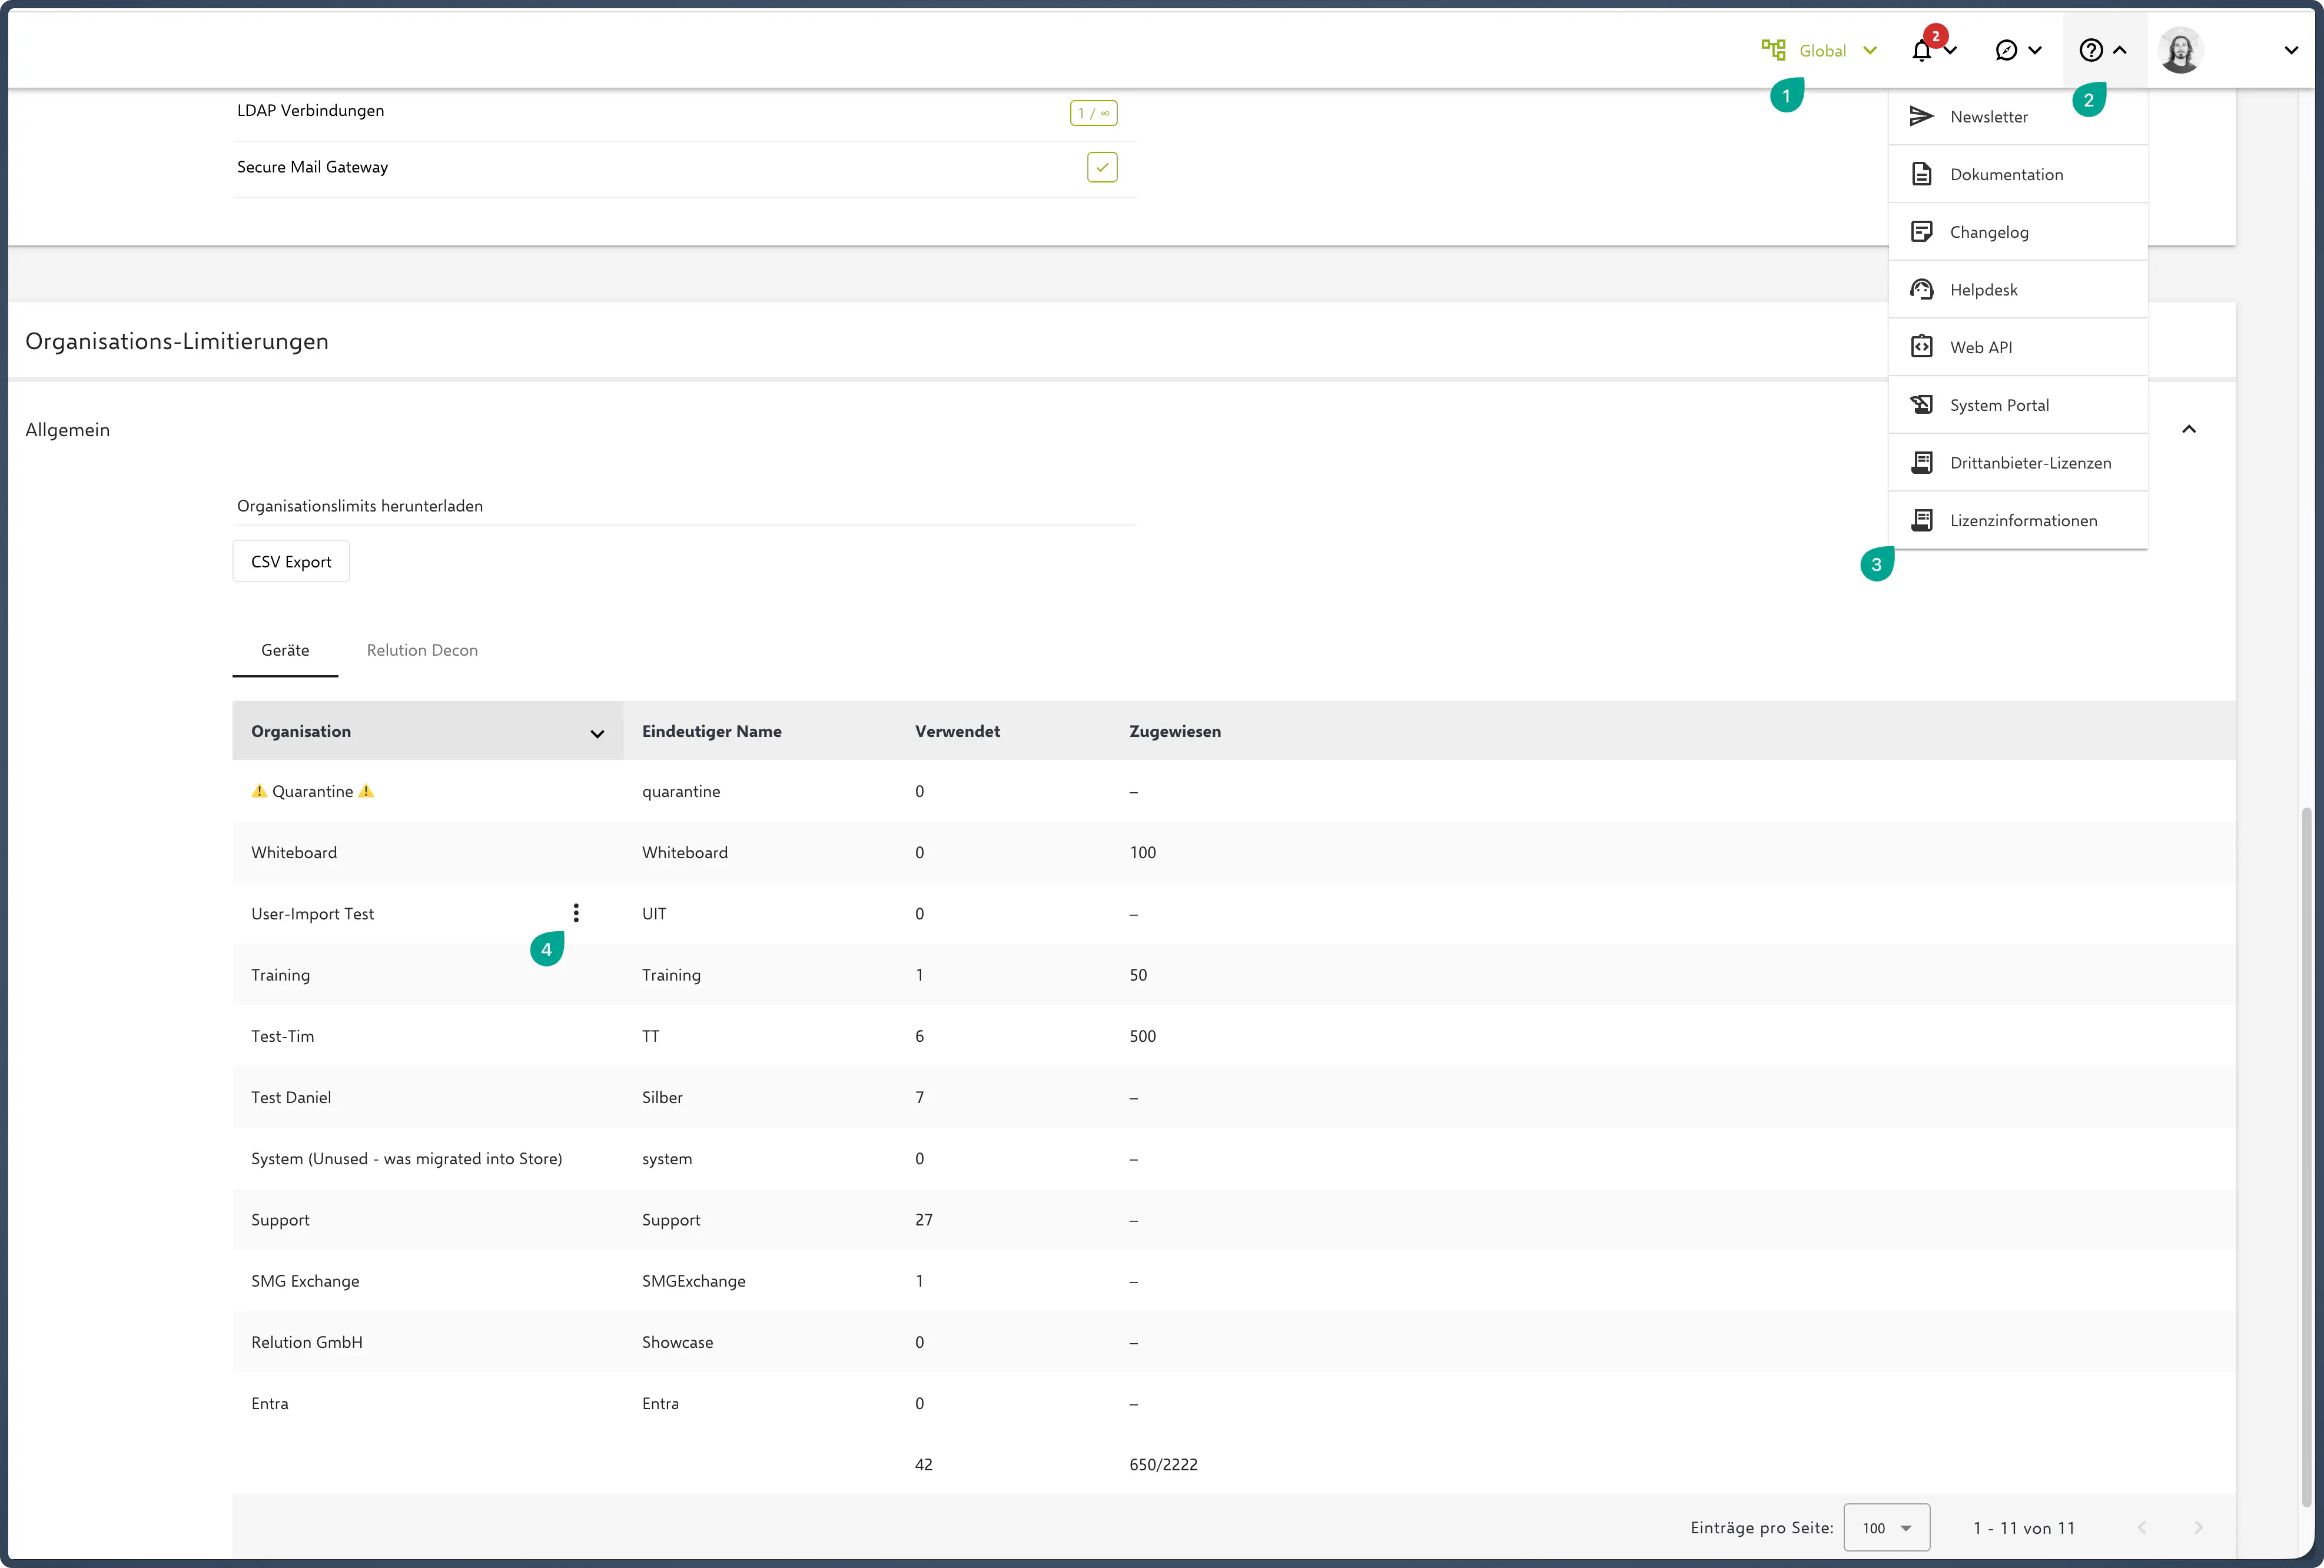This screenshot has width=2324, height=1568.
Task: Click the LDAP Verbindungen 1/∞ badge
Action: click(1093, 113)
